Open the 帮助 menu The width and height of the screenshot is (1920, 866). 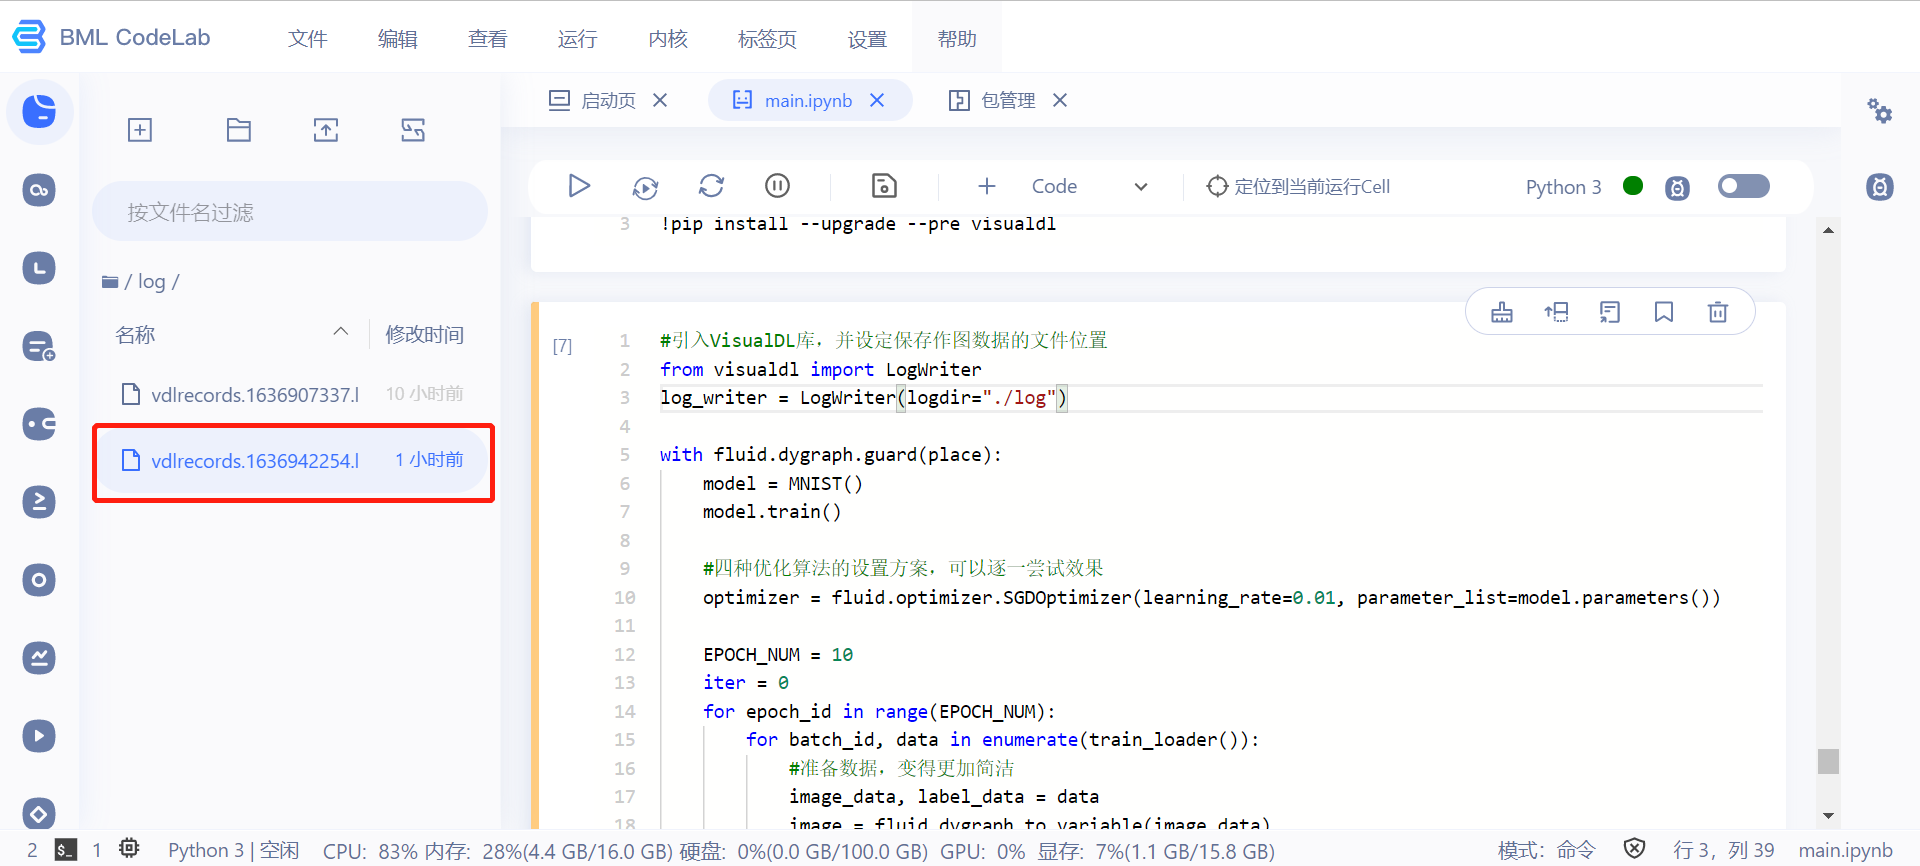coord(957,39)
